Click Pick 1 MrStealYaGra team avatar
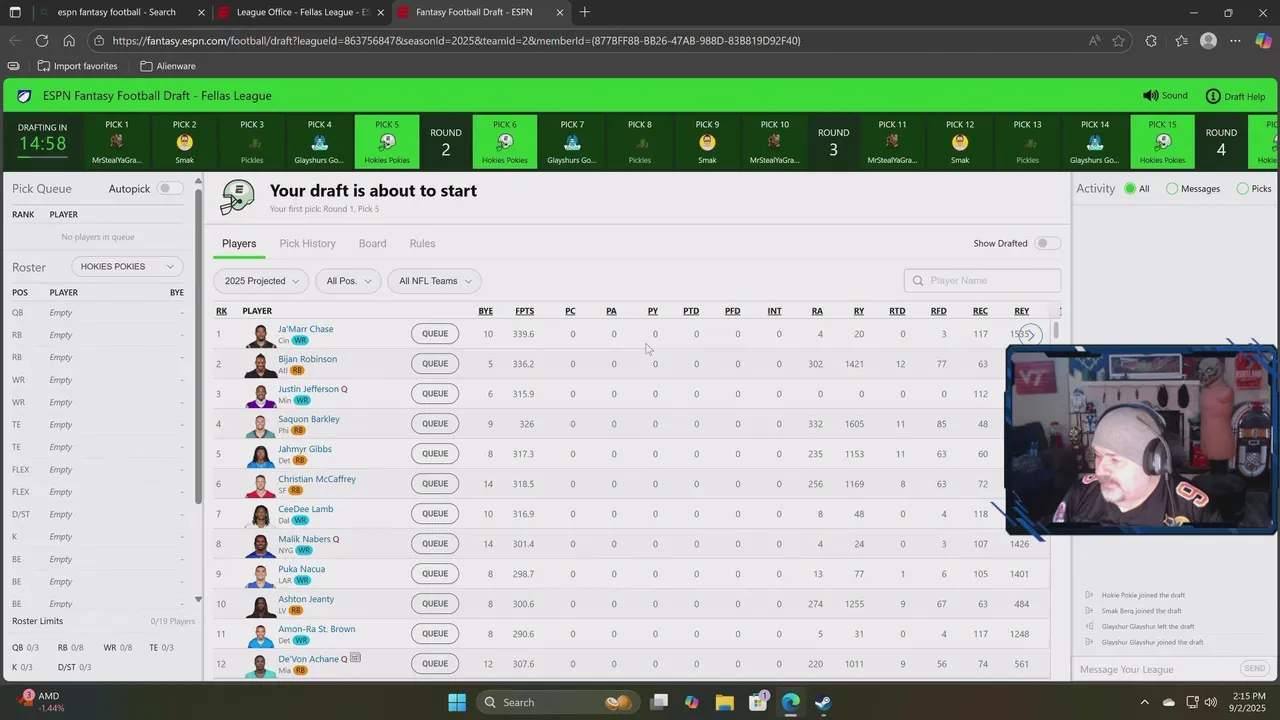This screenshot has height=720, width=1280. pos(117,142)
